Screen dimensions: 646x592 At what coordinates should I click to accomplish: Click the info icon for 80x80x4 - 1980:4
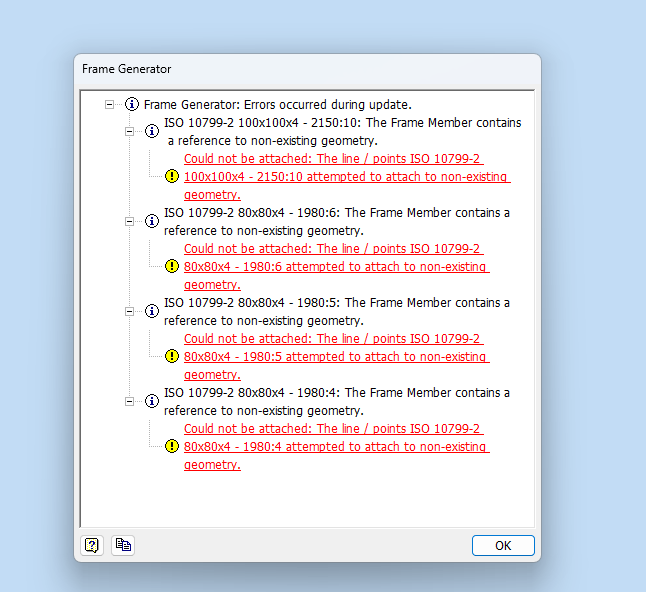pyautogui.click(x=152, y=401)
